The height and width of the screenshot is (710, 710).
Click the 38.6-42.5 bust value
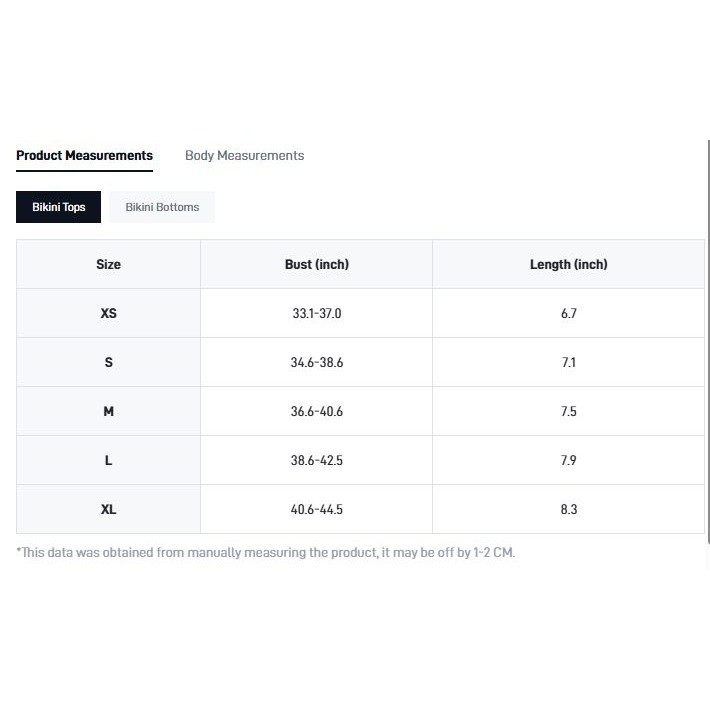(x=317, y=460)
